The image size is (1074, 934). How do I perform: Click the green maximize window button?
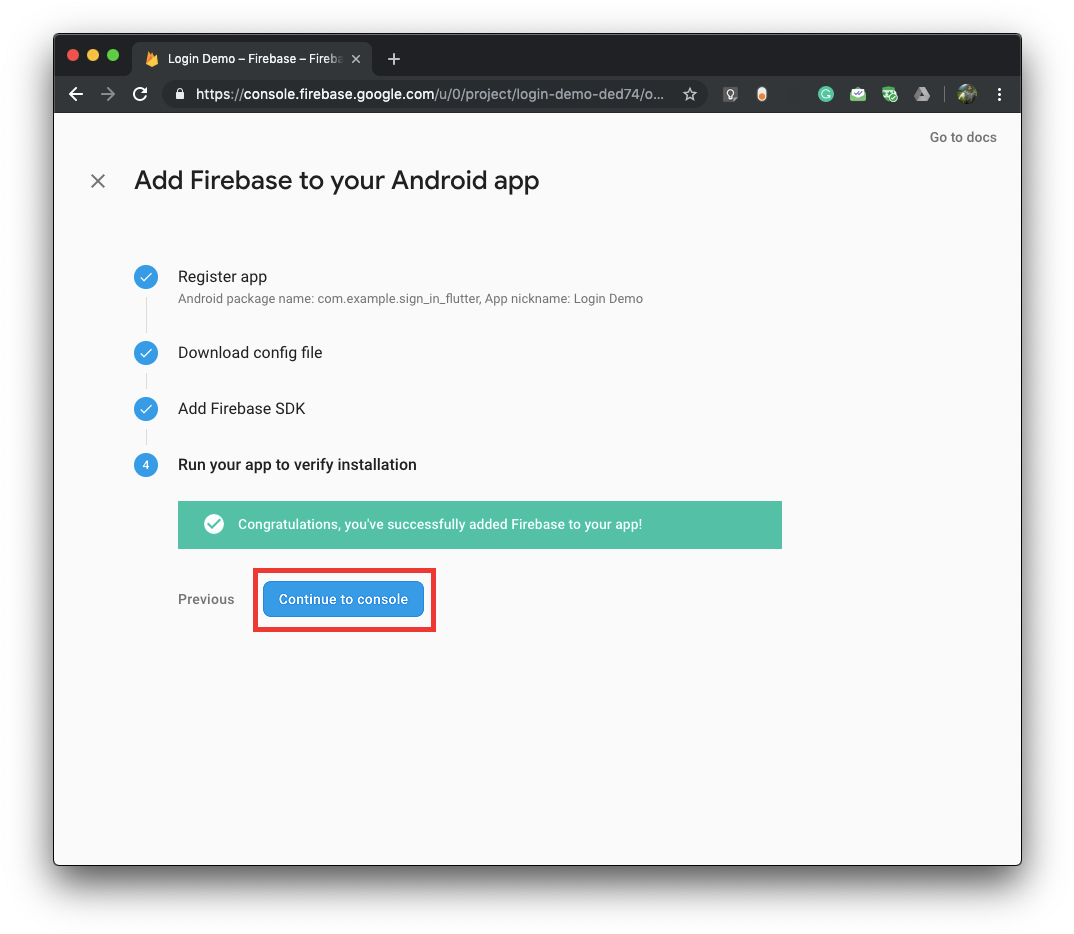(x=113, y=55)
